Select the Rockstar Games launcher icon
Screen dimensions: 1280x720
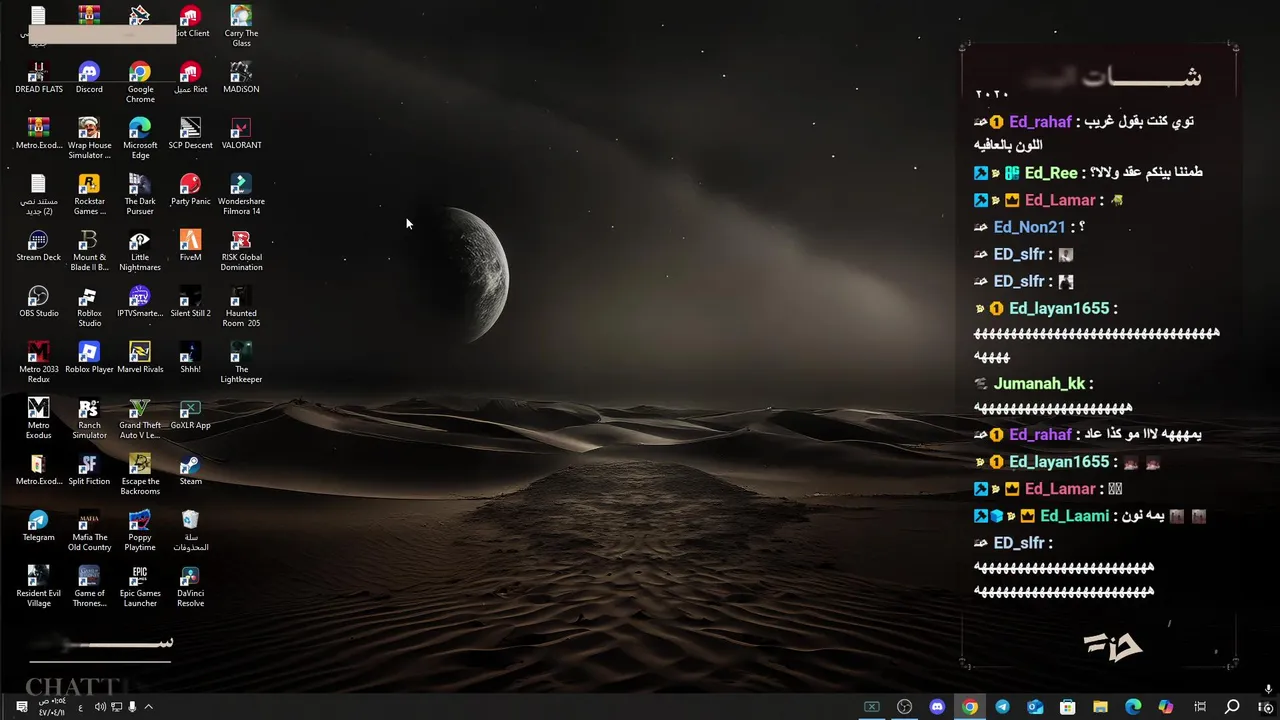(89, 194)
